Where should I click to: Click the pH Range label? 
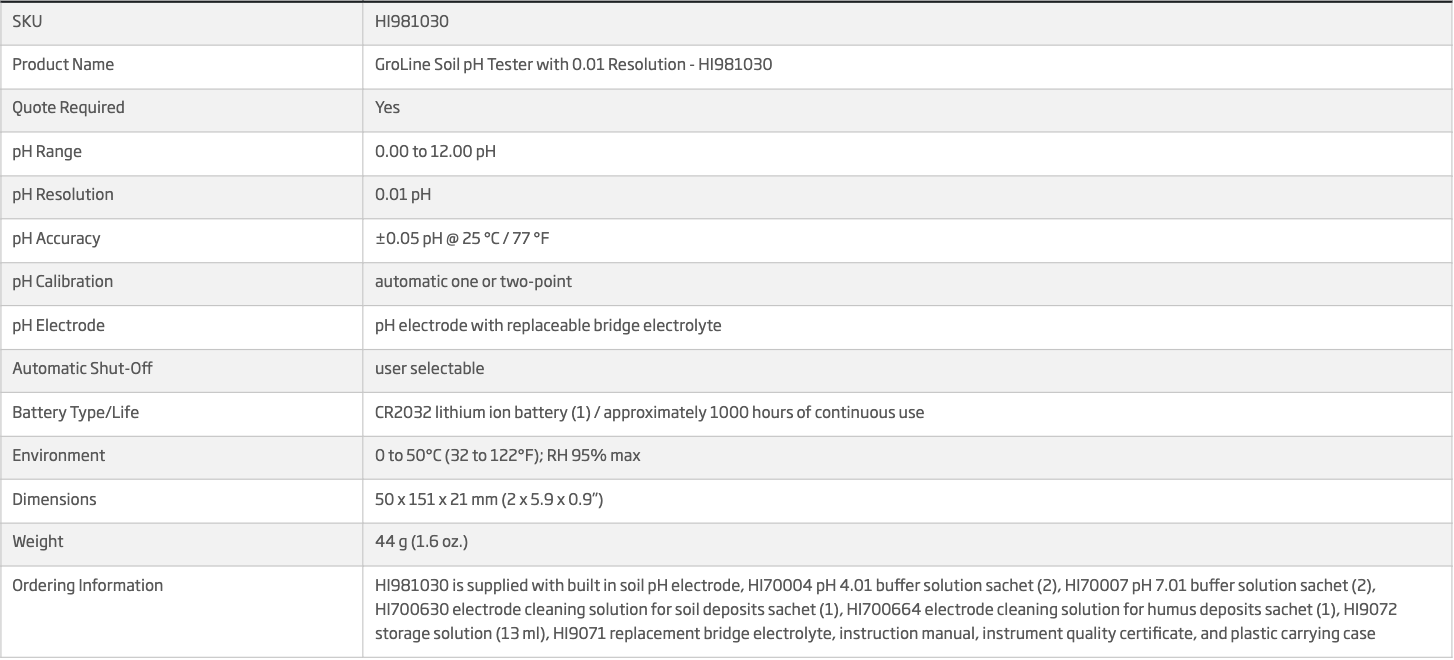click(47, 151)
